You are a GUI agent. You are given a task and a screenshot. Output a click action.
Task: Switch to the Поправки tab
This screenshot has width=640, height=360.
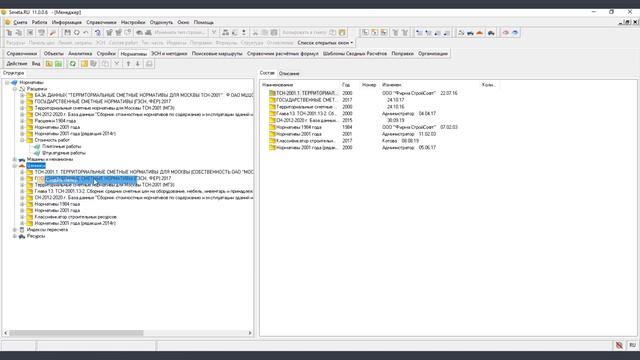[x=402, y=53]
